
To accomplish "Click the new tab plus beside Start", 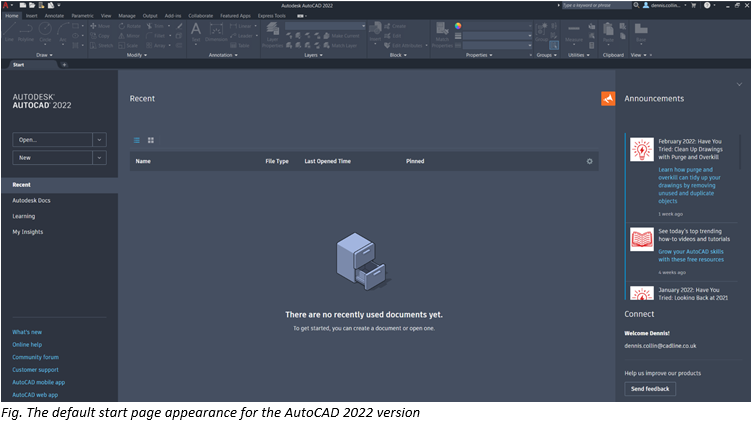I will click(x=64, y=65).
